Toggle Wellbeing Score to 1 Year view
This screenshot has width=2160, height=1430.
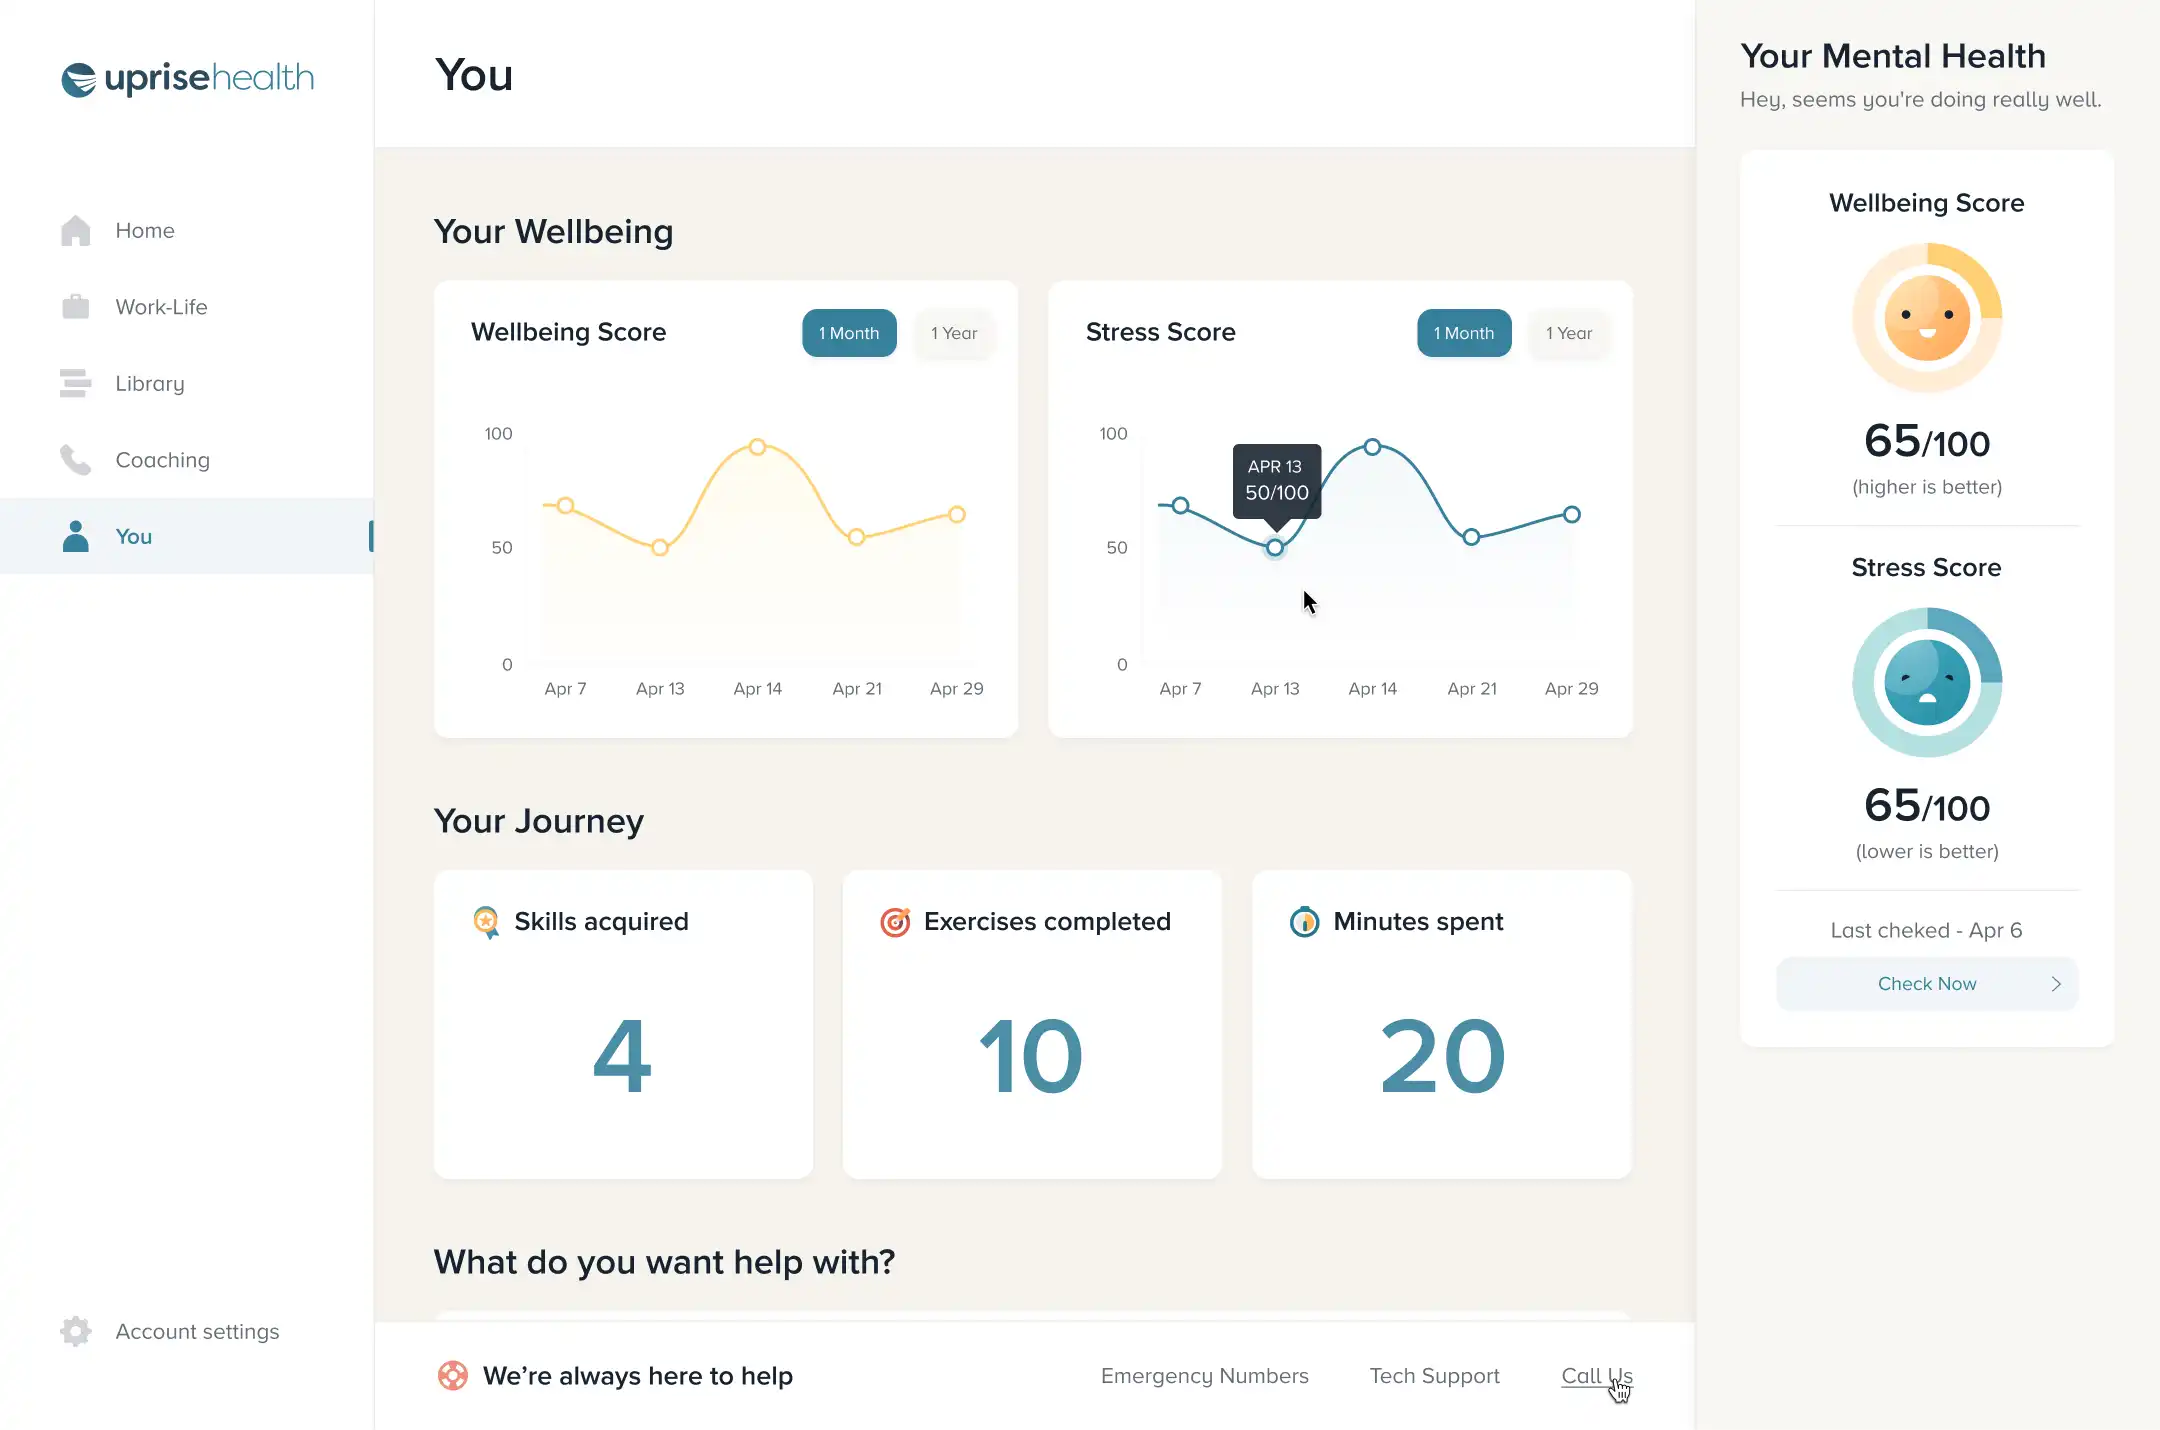pos(954,332)
